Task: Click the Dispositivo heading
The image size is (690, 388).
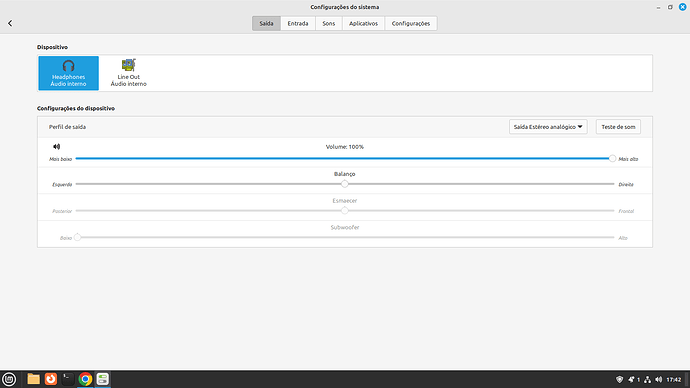Action: pos(52,47)
